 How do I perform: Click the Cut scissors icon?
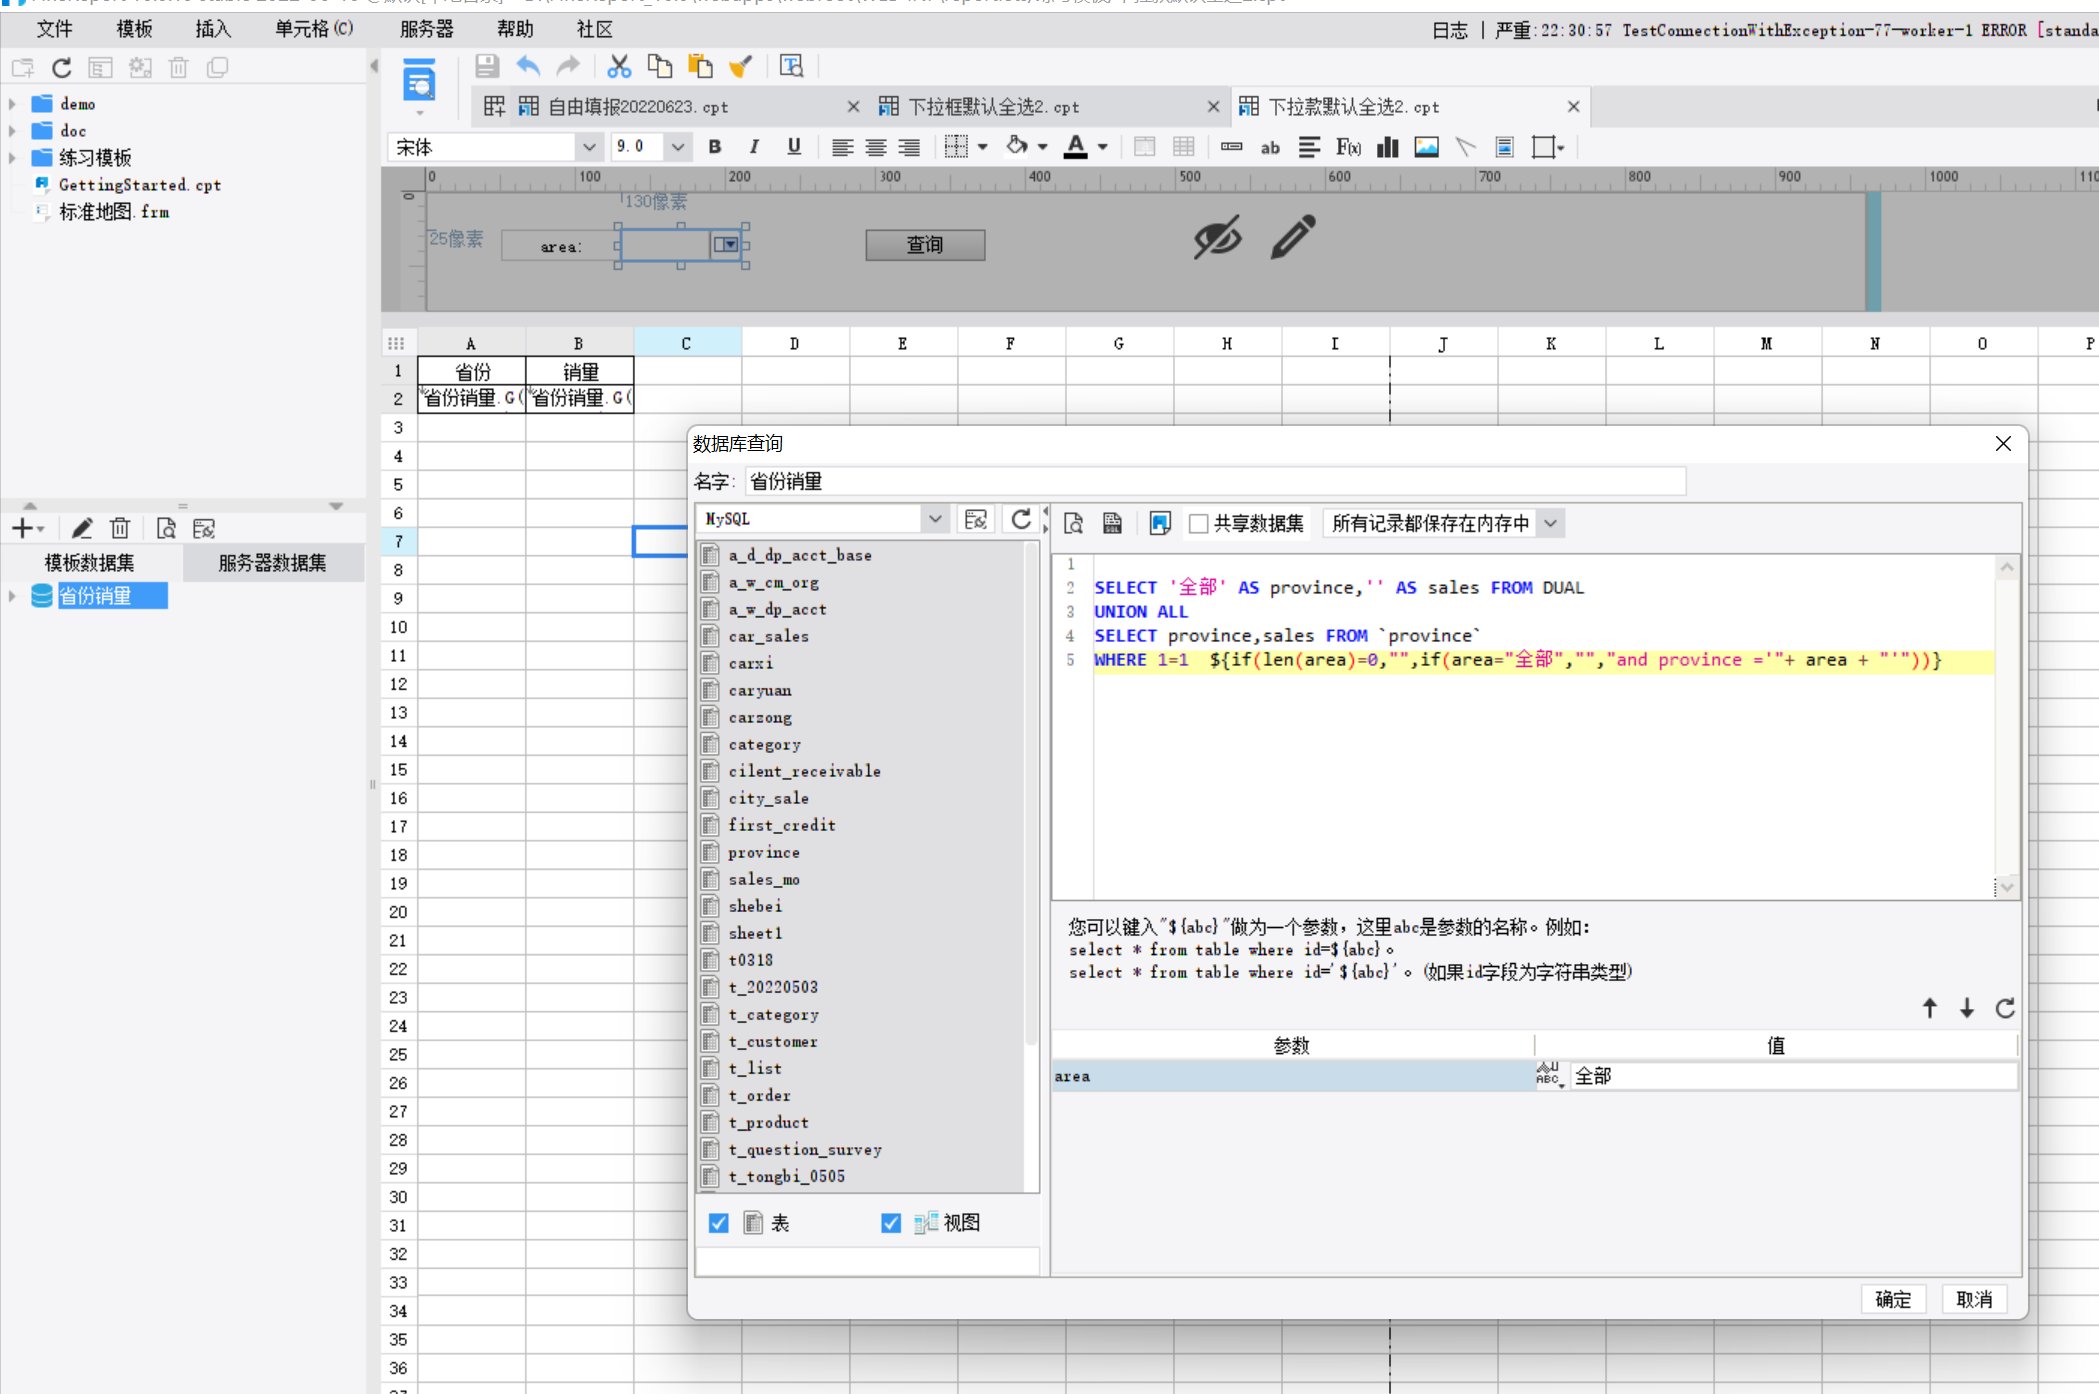coord(619,67)
